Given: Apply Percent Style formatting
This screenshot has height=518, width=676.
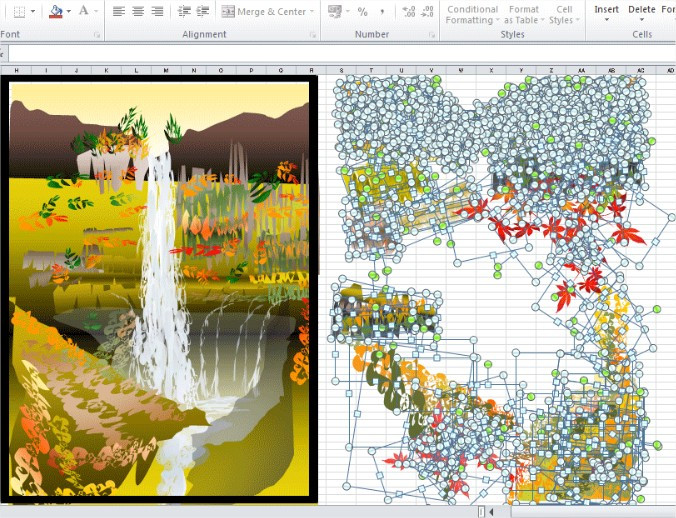Looking at the screenshot, I should (363, 12).
